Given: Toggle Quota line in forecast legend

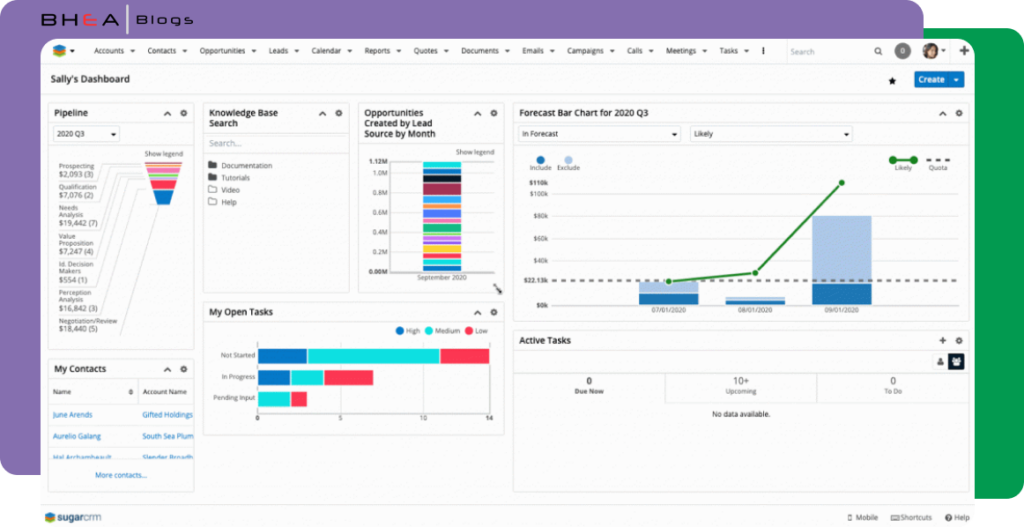Looking at the screenshot, I should pyautogui.click(x=938, y=163).
